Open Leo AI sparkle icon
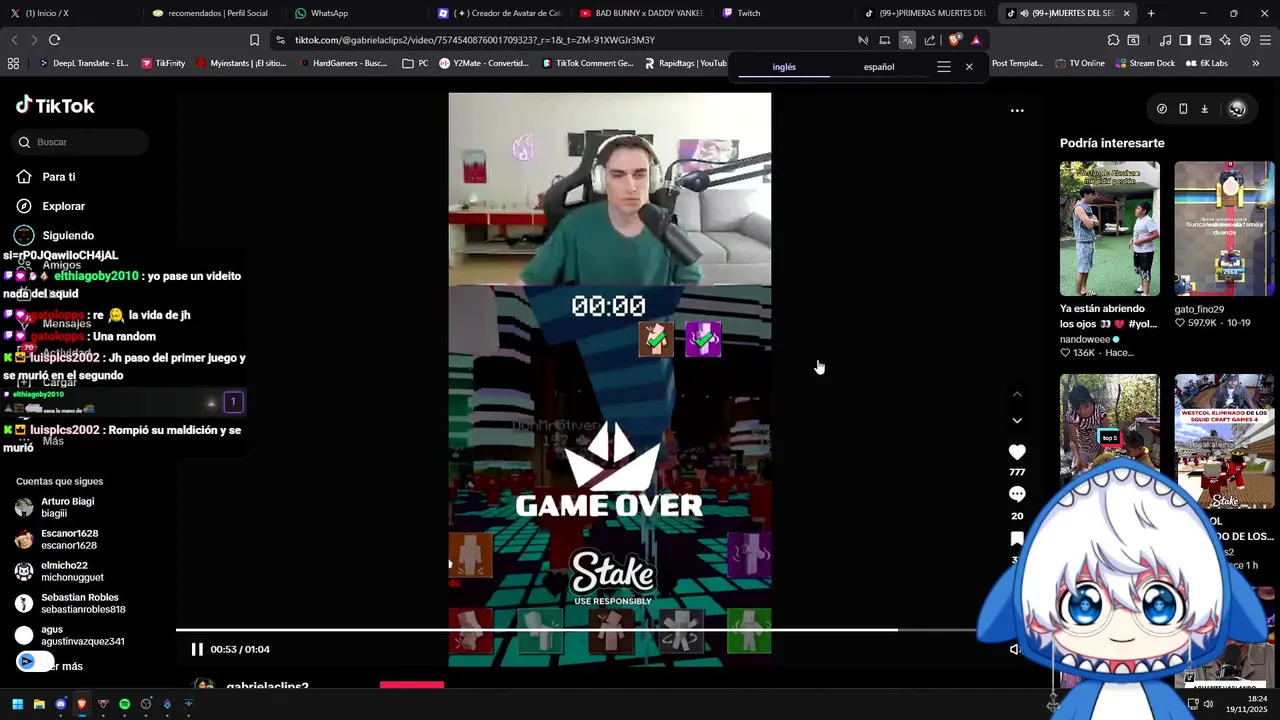The width and height of the screenshot is (1280, 720). [1225, 40]
